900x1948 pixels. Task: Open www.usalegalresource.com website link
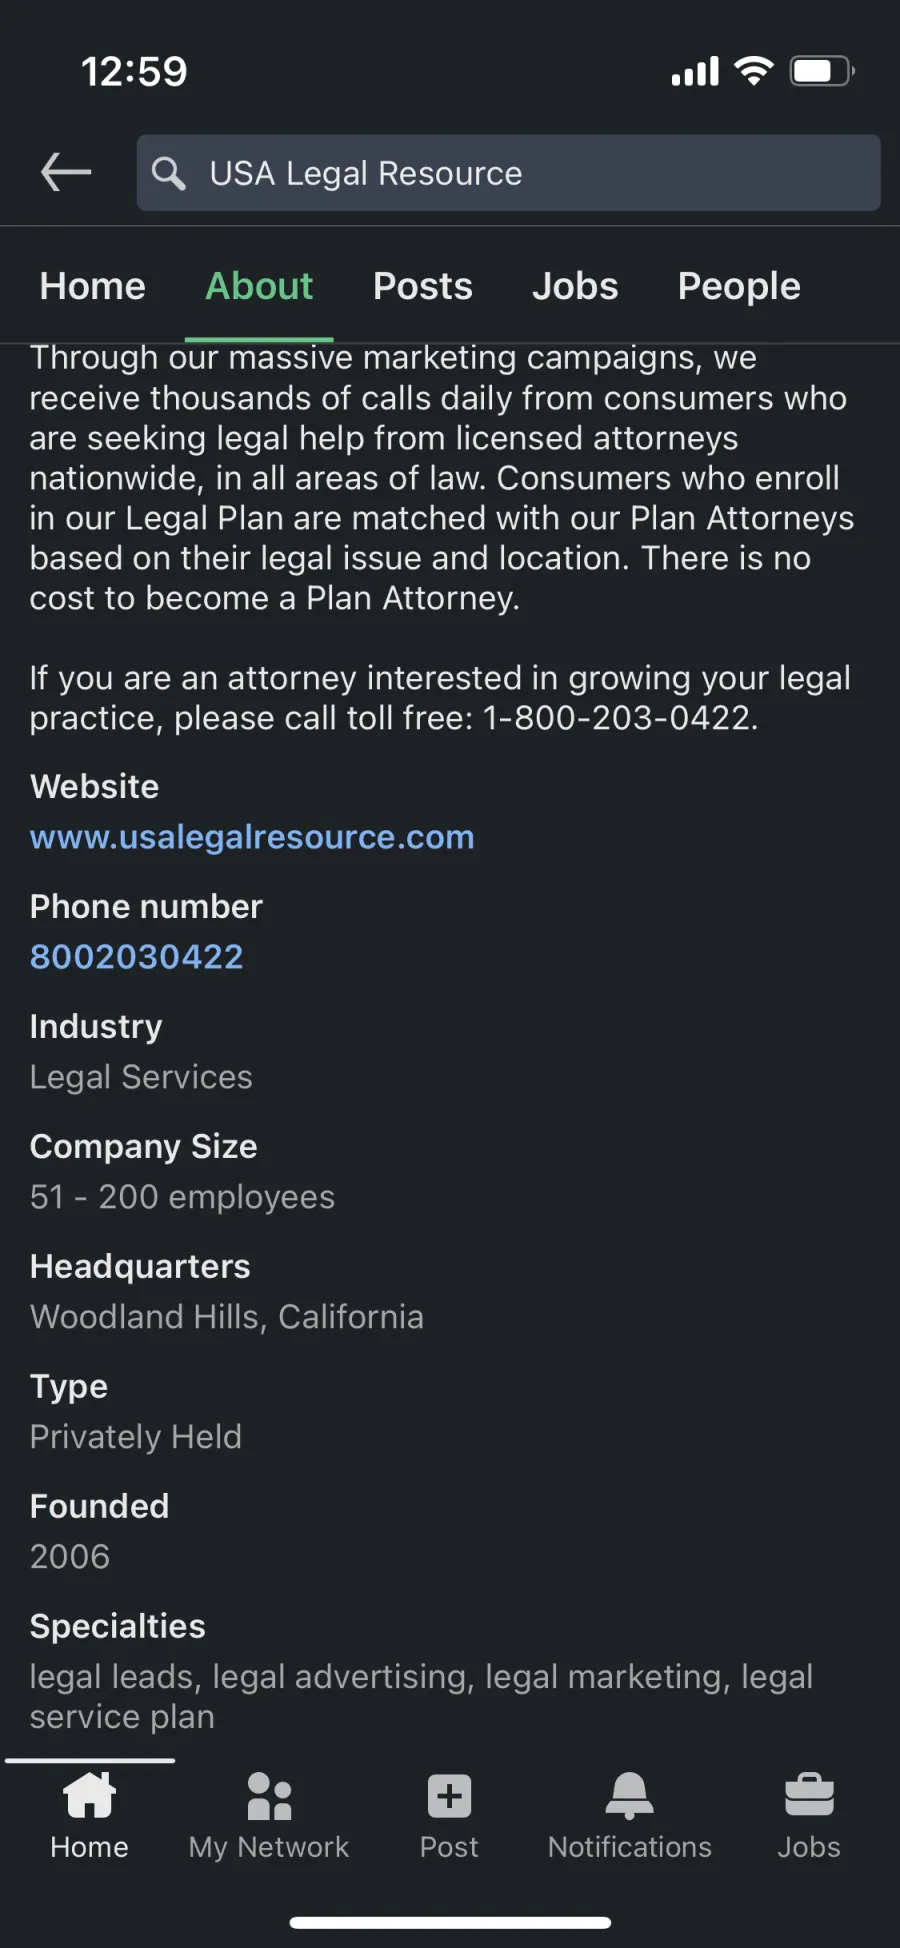252,837
